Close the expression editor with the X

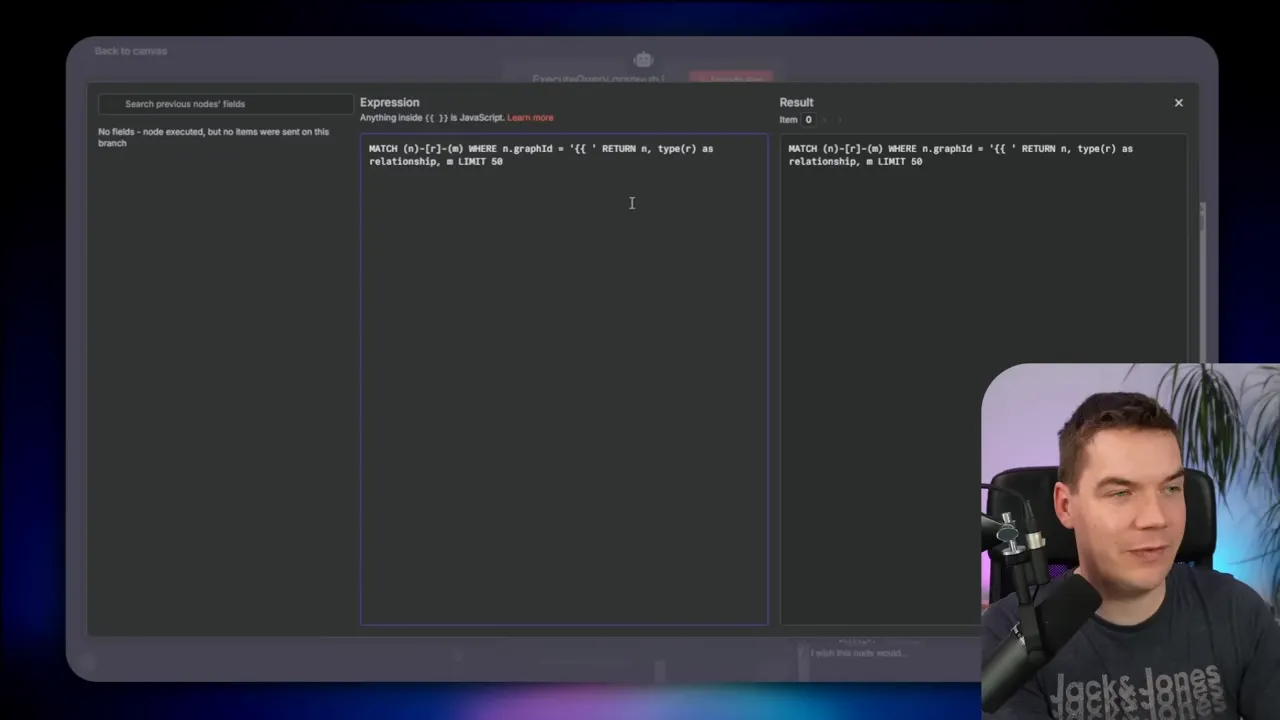pos(1178,102)
